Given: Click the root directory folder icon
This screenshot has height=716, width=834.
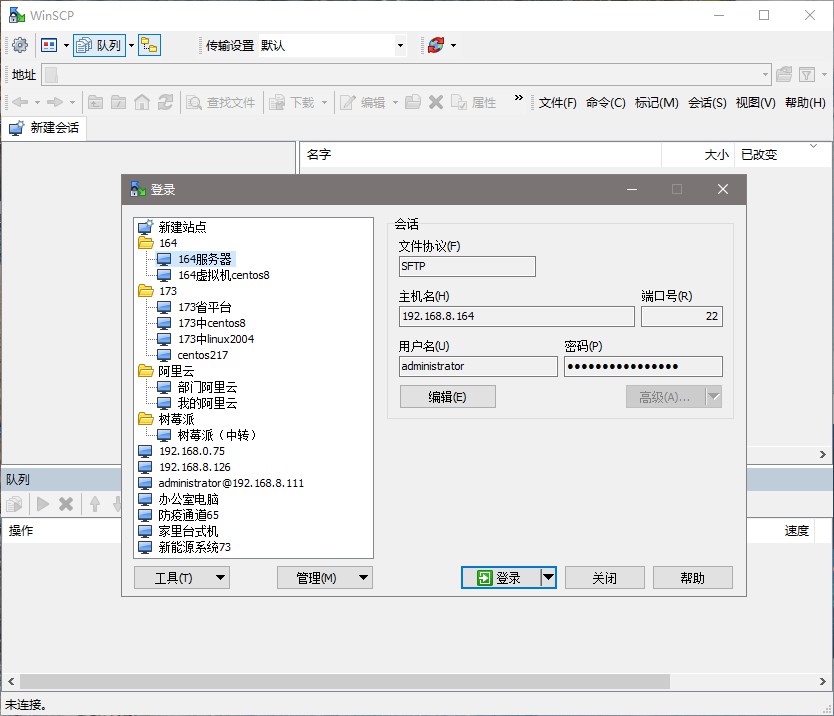Looking at the screenshot, I should (119, 102).
